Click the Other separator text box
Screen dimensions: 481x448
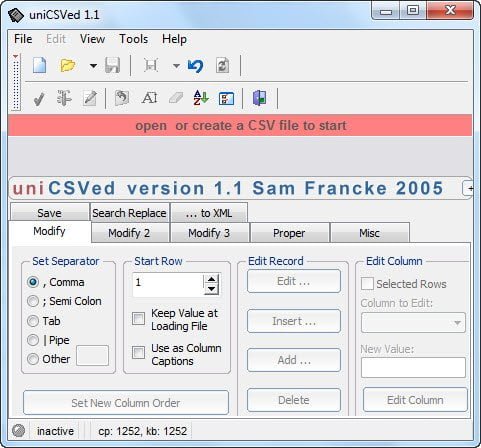pyautogui.click(x=92, y=355)
